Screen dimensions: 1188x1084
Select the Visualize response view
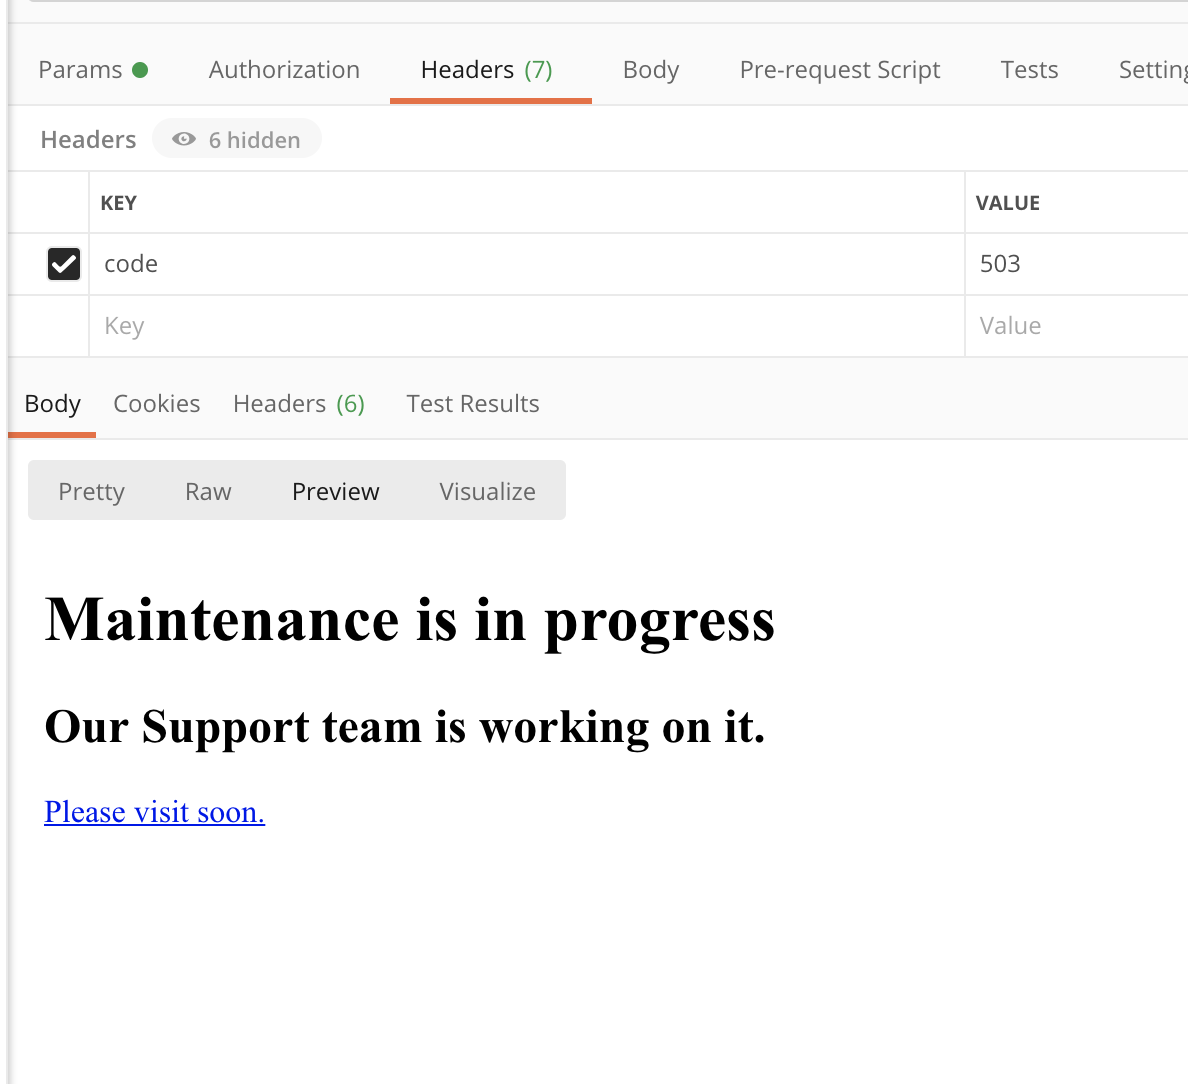pos(487,490)
